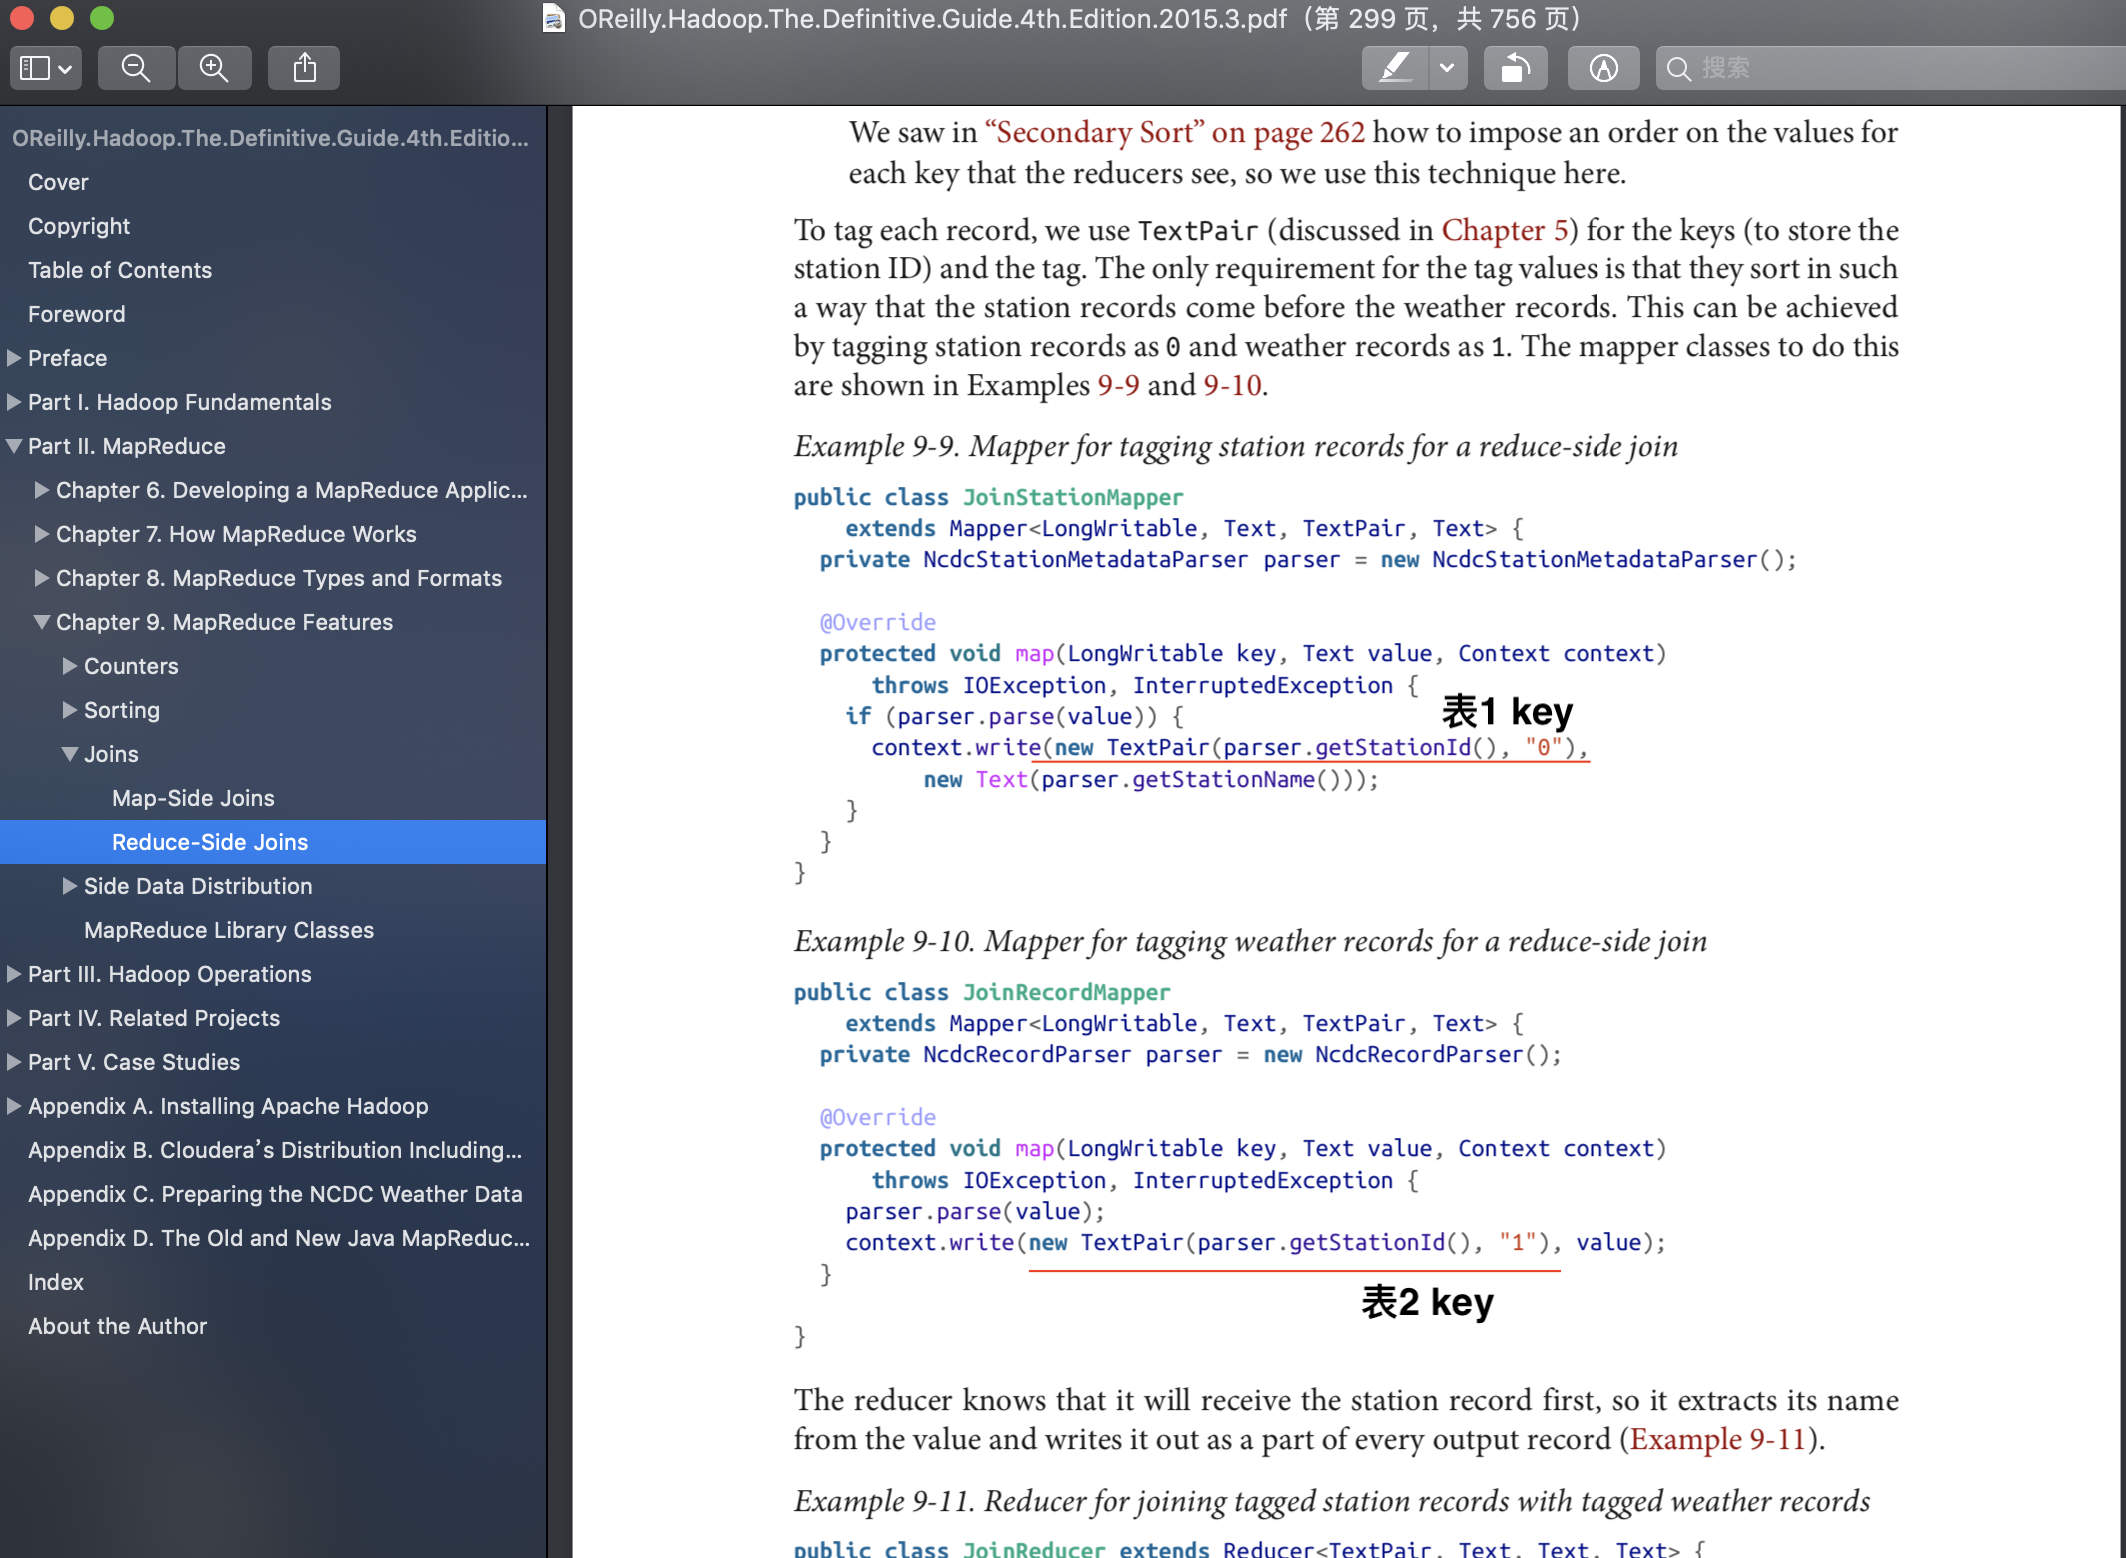Click the zoom out magnifier icon
Screen dimensions: 2126x1558
[x=135, y=68]
